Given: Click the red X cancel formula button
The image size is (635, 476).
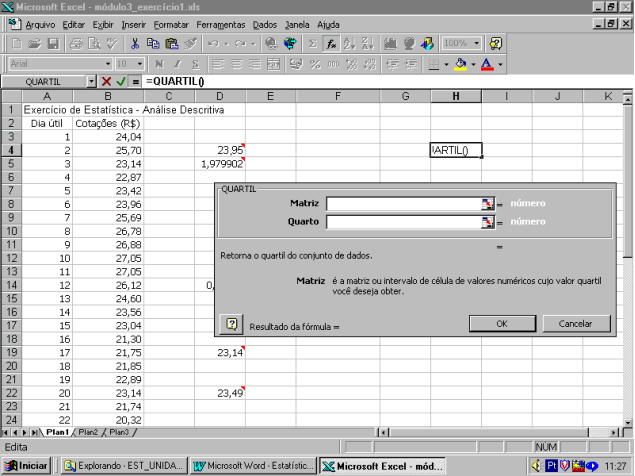Looking at the screenshot, I should coord(106,80).
